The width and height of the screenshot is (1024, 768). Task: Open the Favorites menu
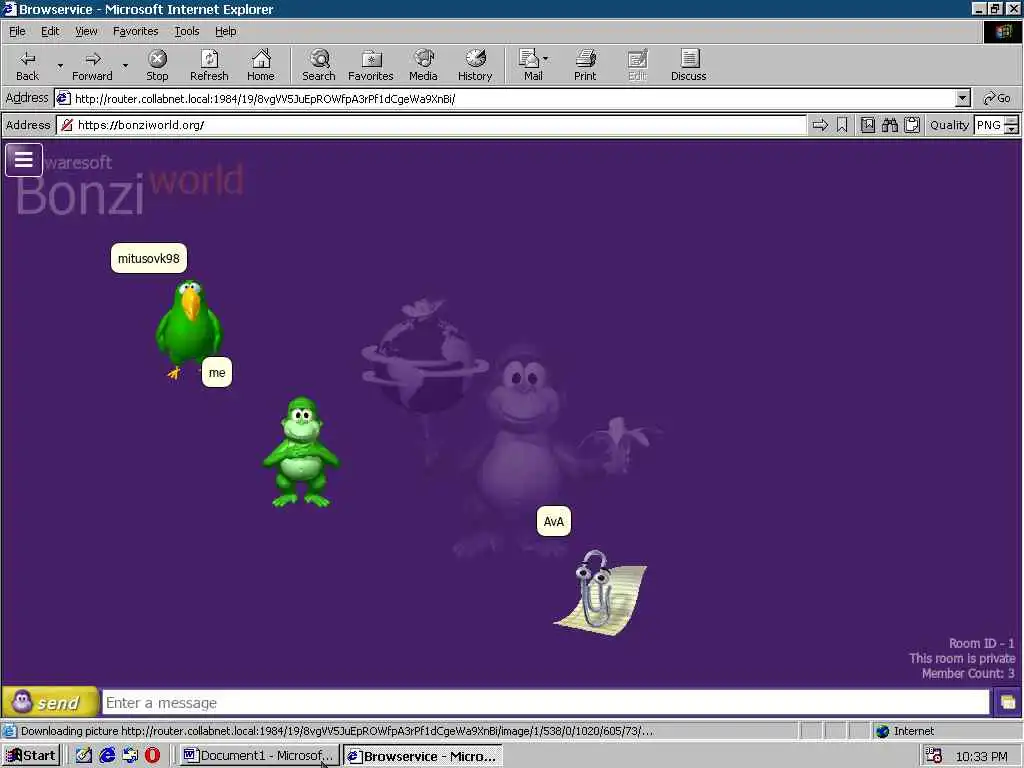(x=135, y=31)
